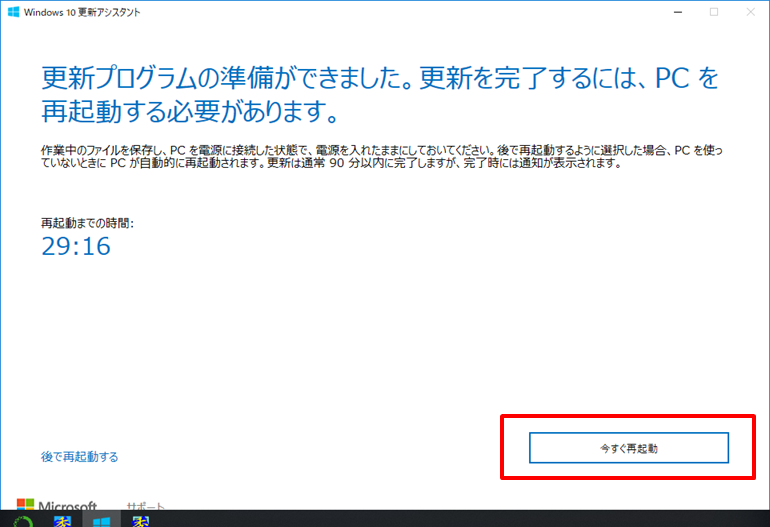Select the Windows 10 更新アシスタント taskbar icon

pyautogui.click(x=102, y=520)
